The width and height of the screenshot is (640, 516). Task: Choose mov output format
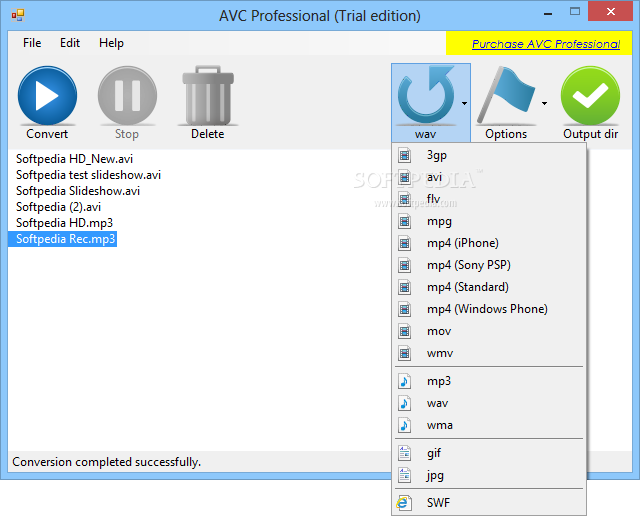[489, 331]
